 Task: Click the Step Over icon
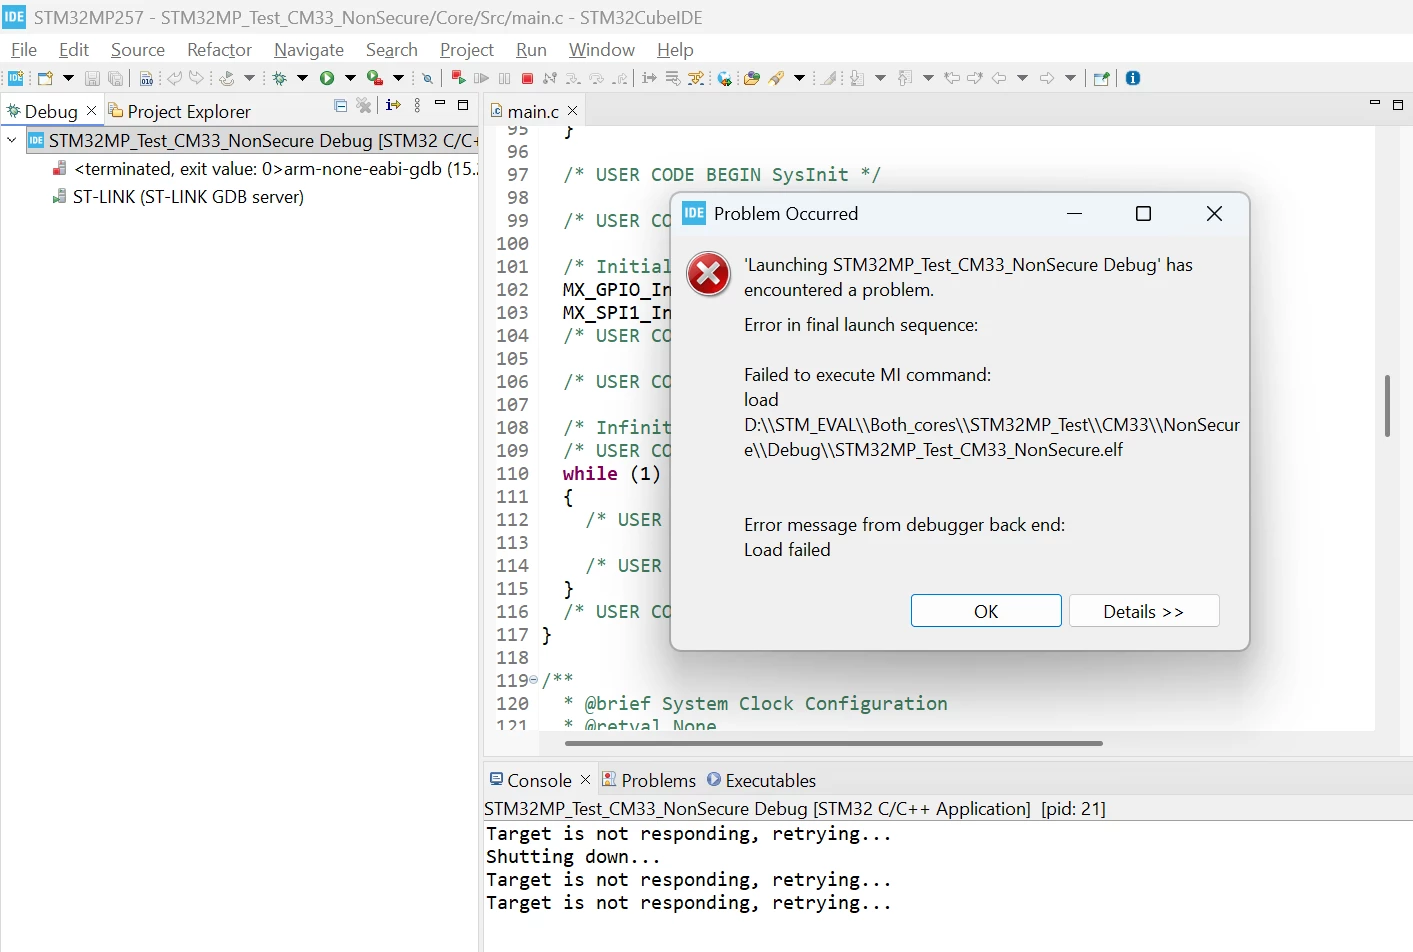[x=597, y=78]
